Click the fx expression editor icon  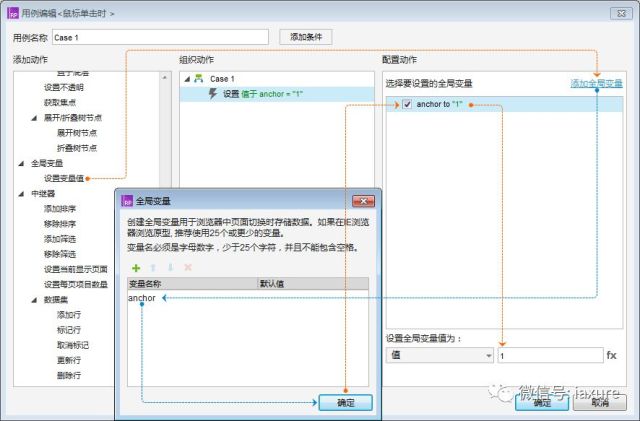pos(611,355)
